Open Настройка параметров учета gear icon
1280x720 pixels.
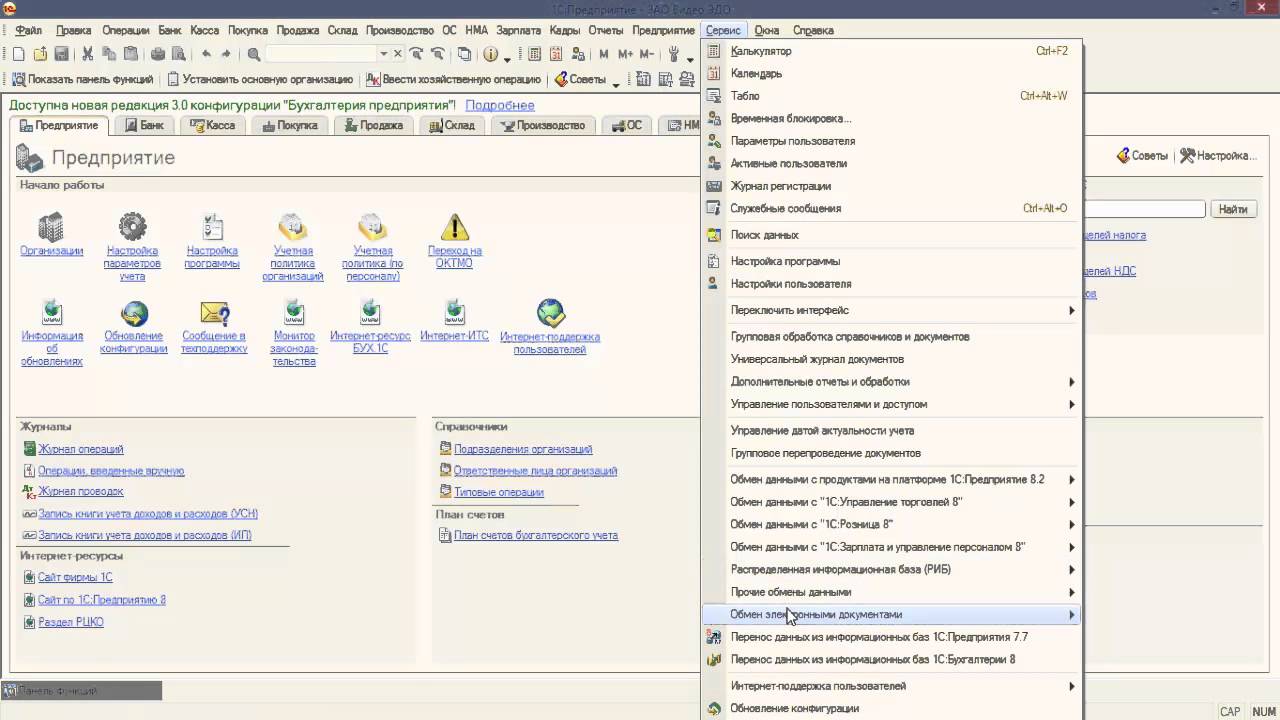coord(132,227)
